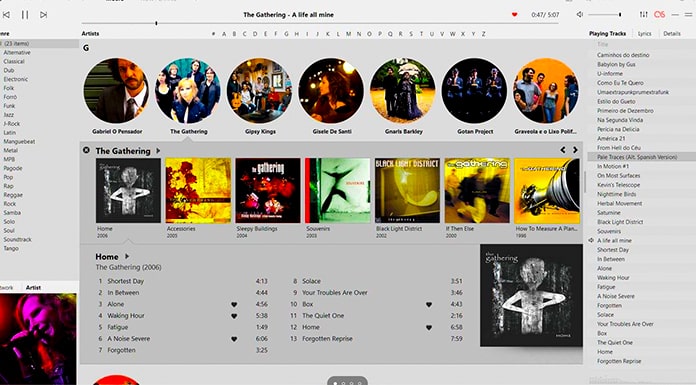Select Herbal Movement in playlist
Viewport: 696px width, 385px height.
[x=620, y=203]
